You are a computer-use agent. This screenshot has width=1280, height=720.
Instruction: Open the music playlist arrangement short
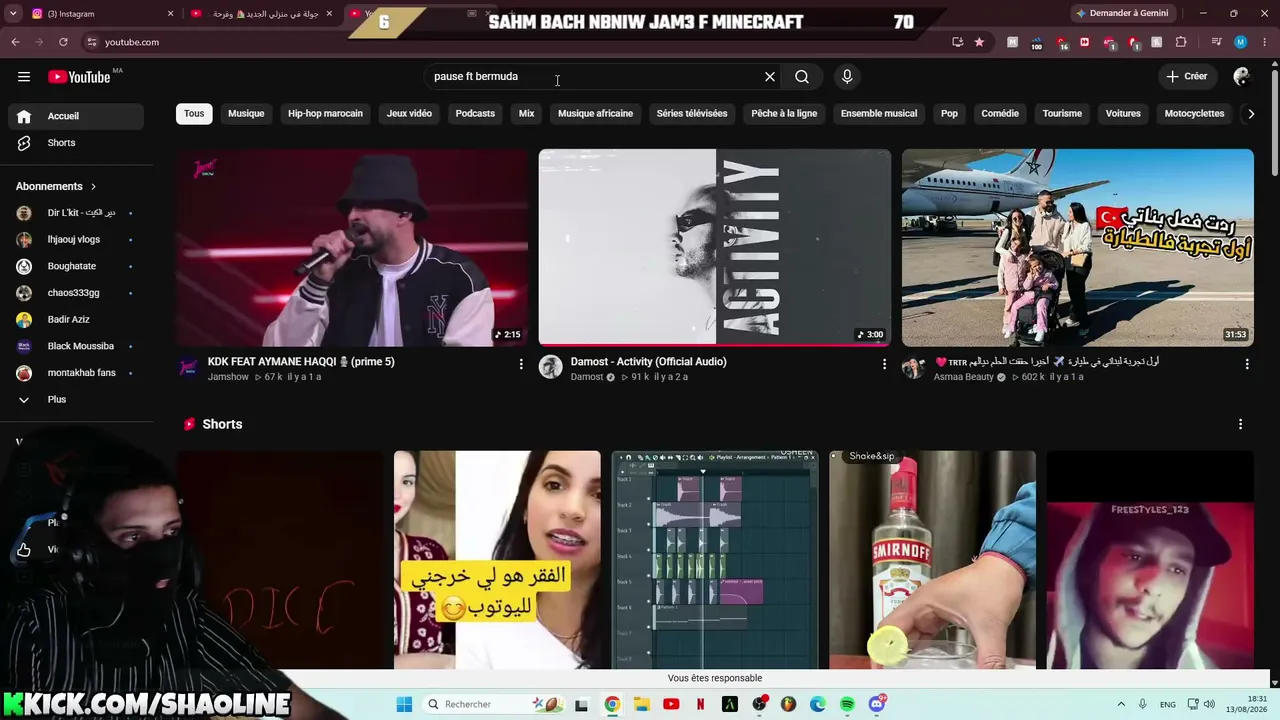(715, 560)
